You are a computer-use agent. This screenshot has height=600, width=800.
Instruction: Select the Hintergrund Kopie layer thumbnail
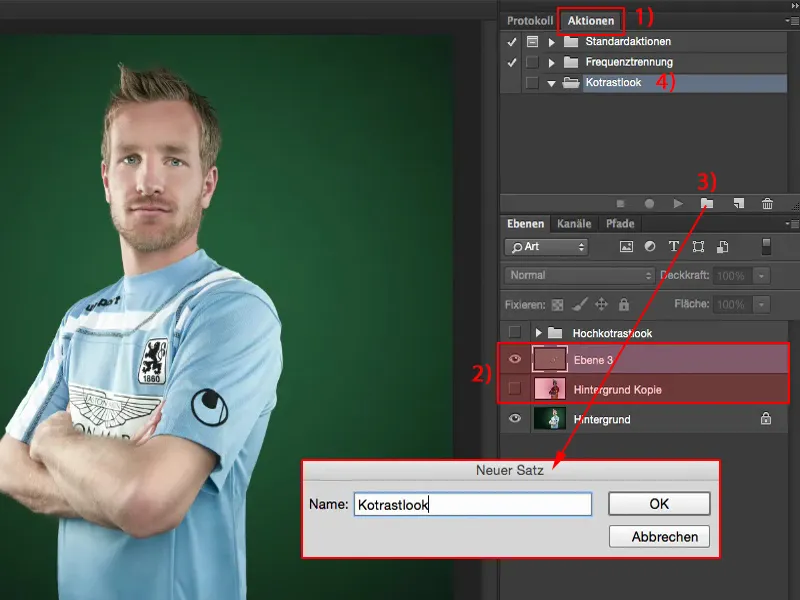549,389
